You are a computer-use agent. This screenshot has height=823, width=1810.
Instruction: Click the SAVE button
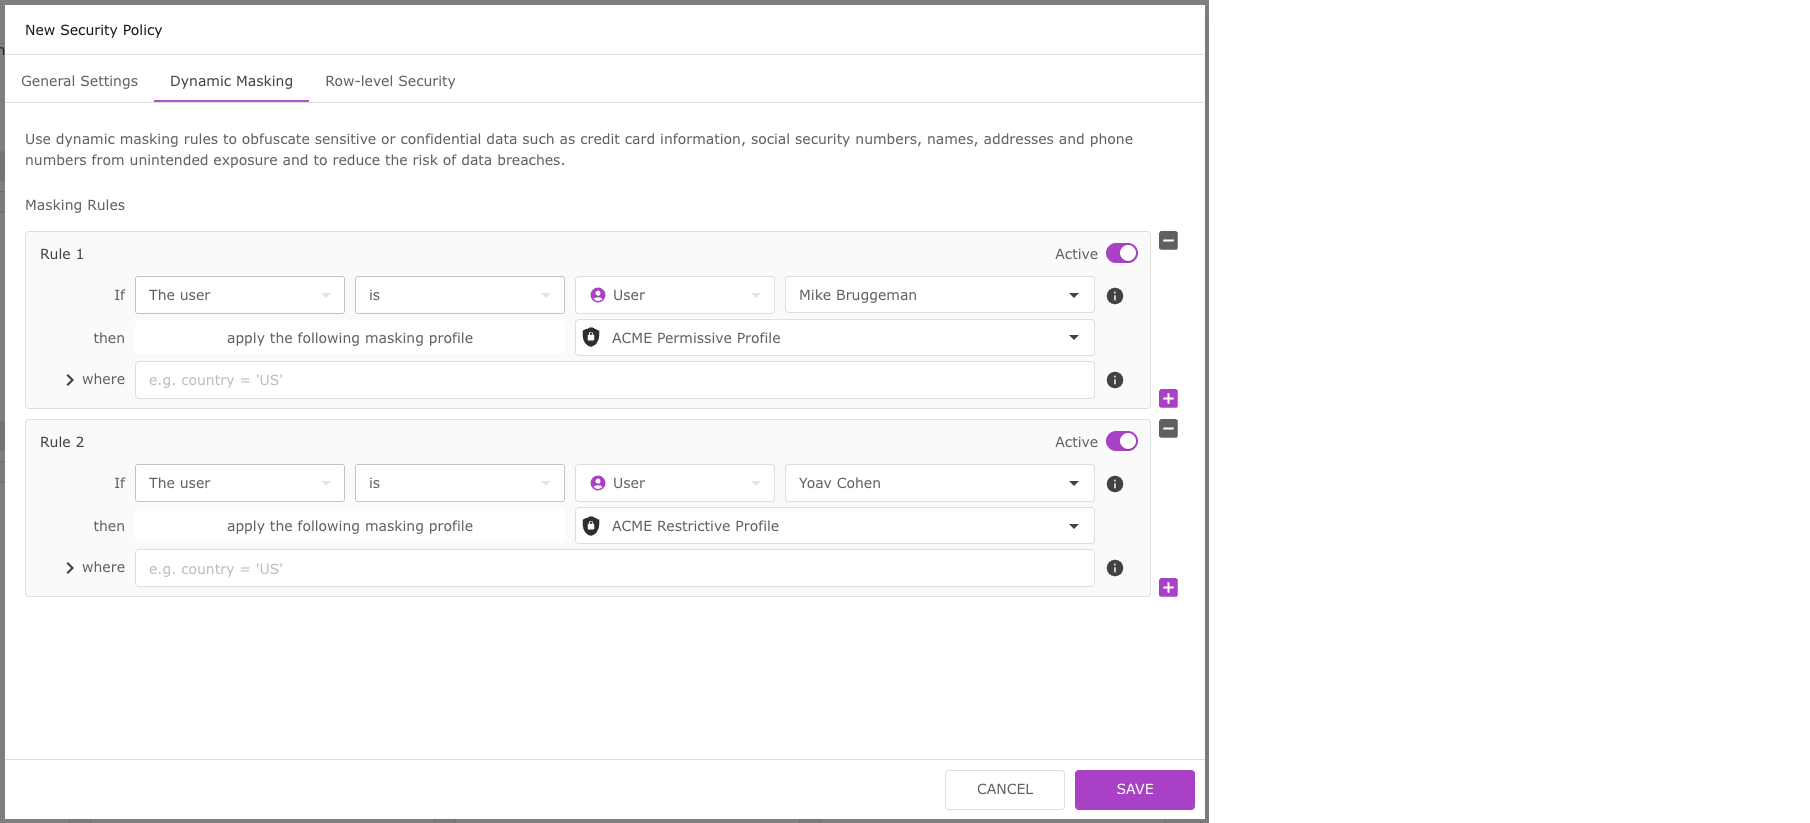coord(1135,789)
